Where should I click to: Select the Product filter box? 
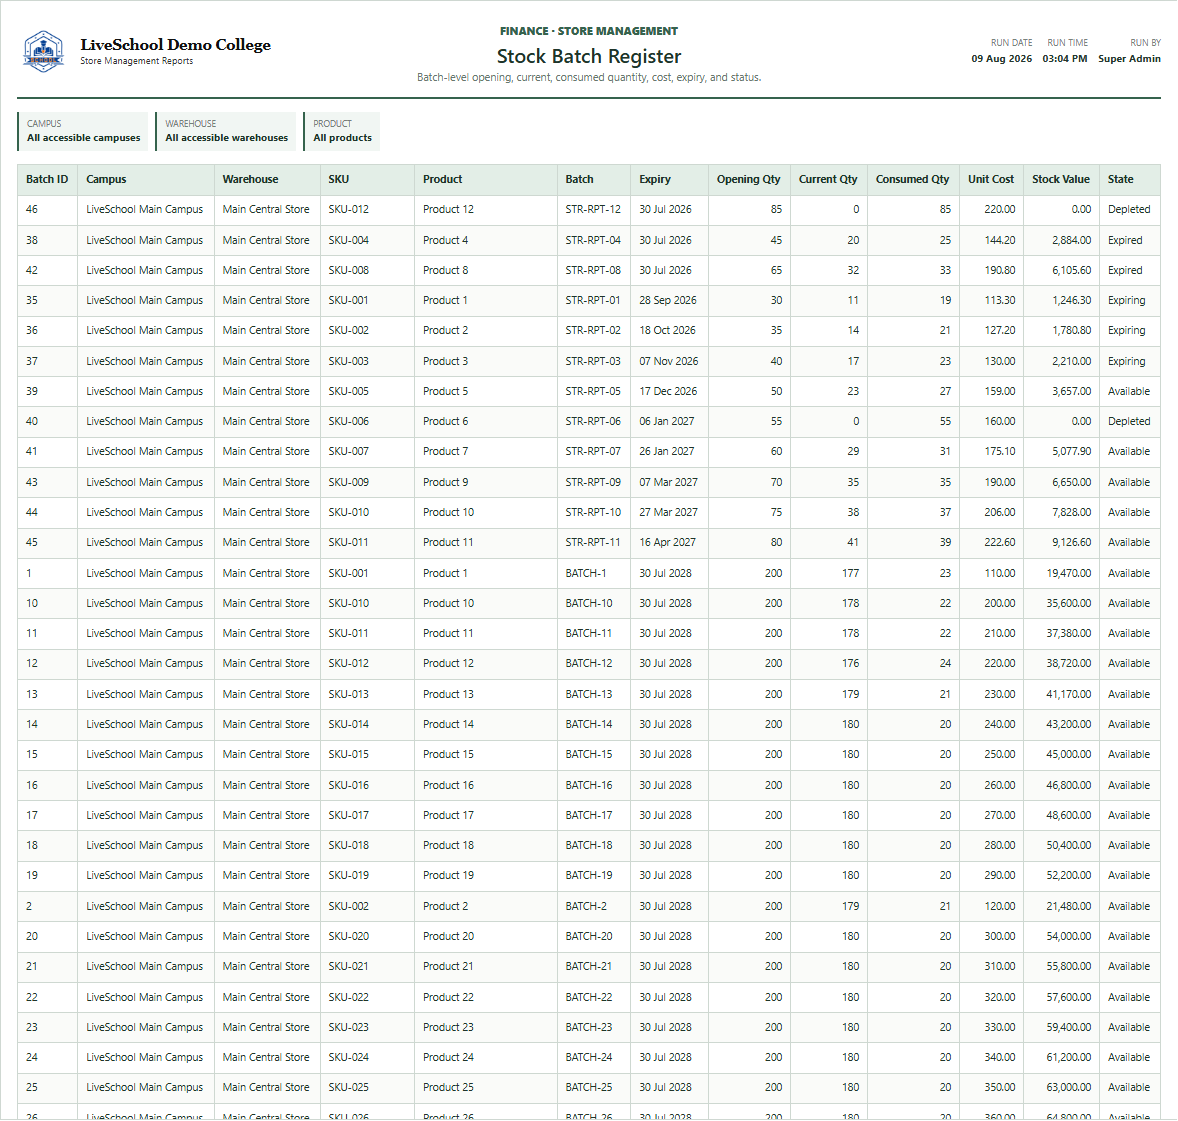[x=342, y=131]
